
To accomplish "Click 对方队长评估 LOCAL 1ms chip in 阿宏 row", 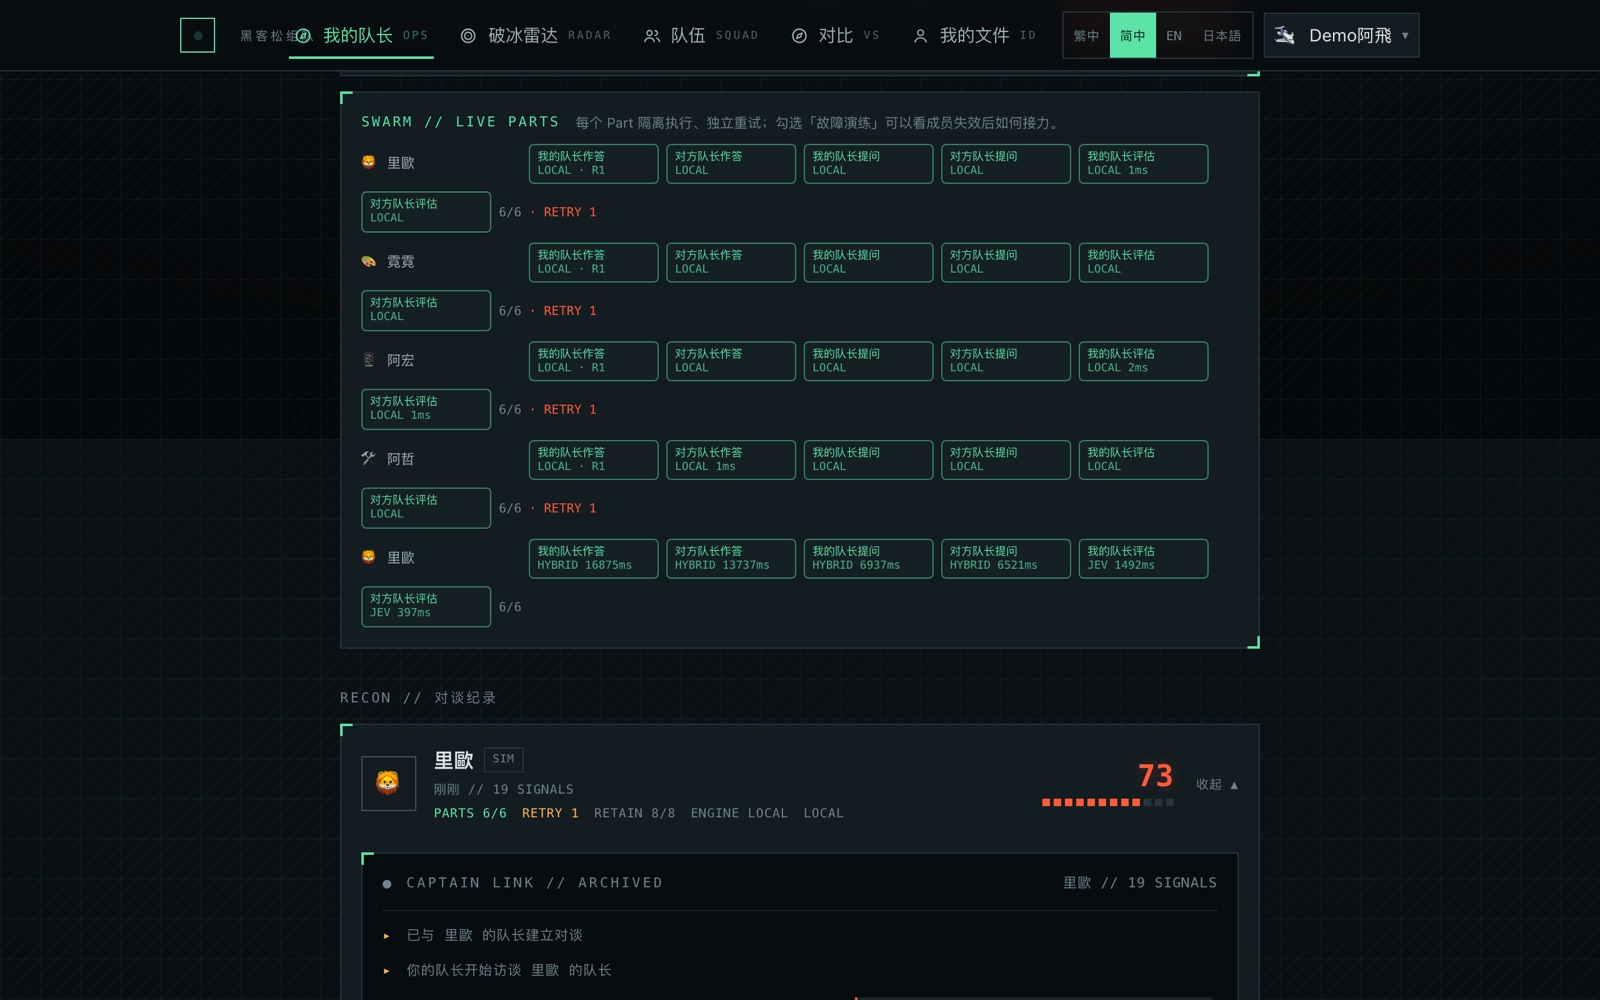I will point(426,409).
